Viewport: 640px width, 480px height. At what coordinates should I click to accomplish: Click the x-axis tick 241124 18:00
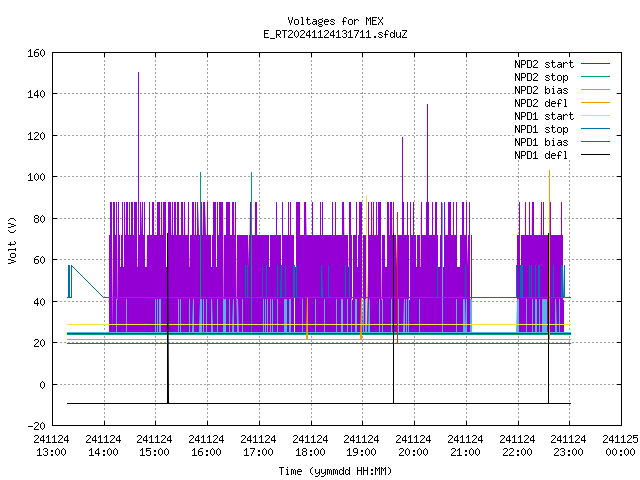(x=310, y=446)
